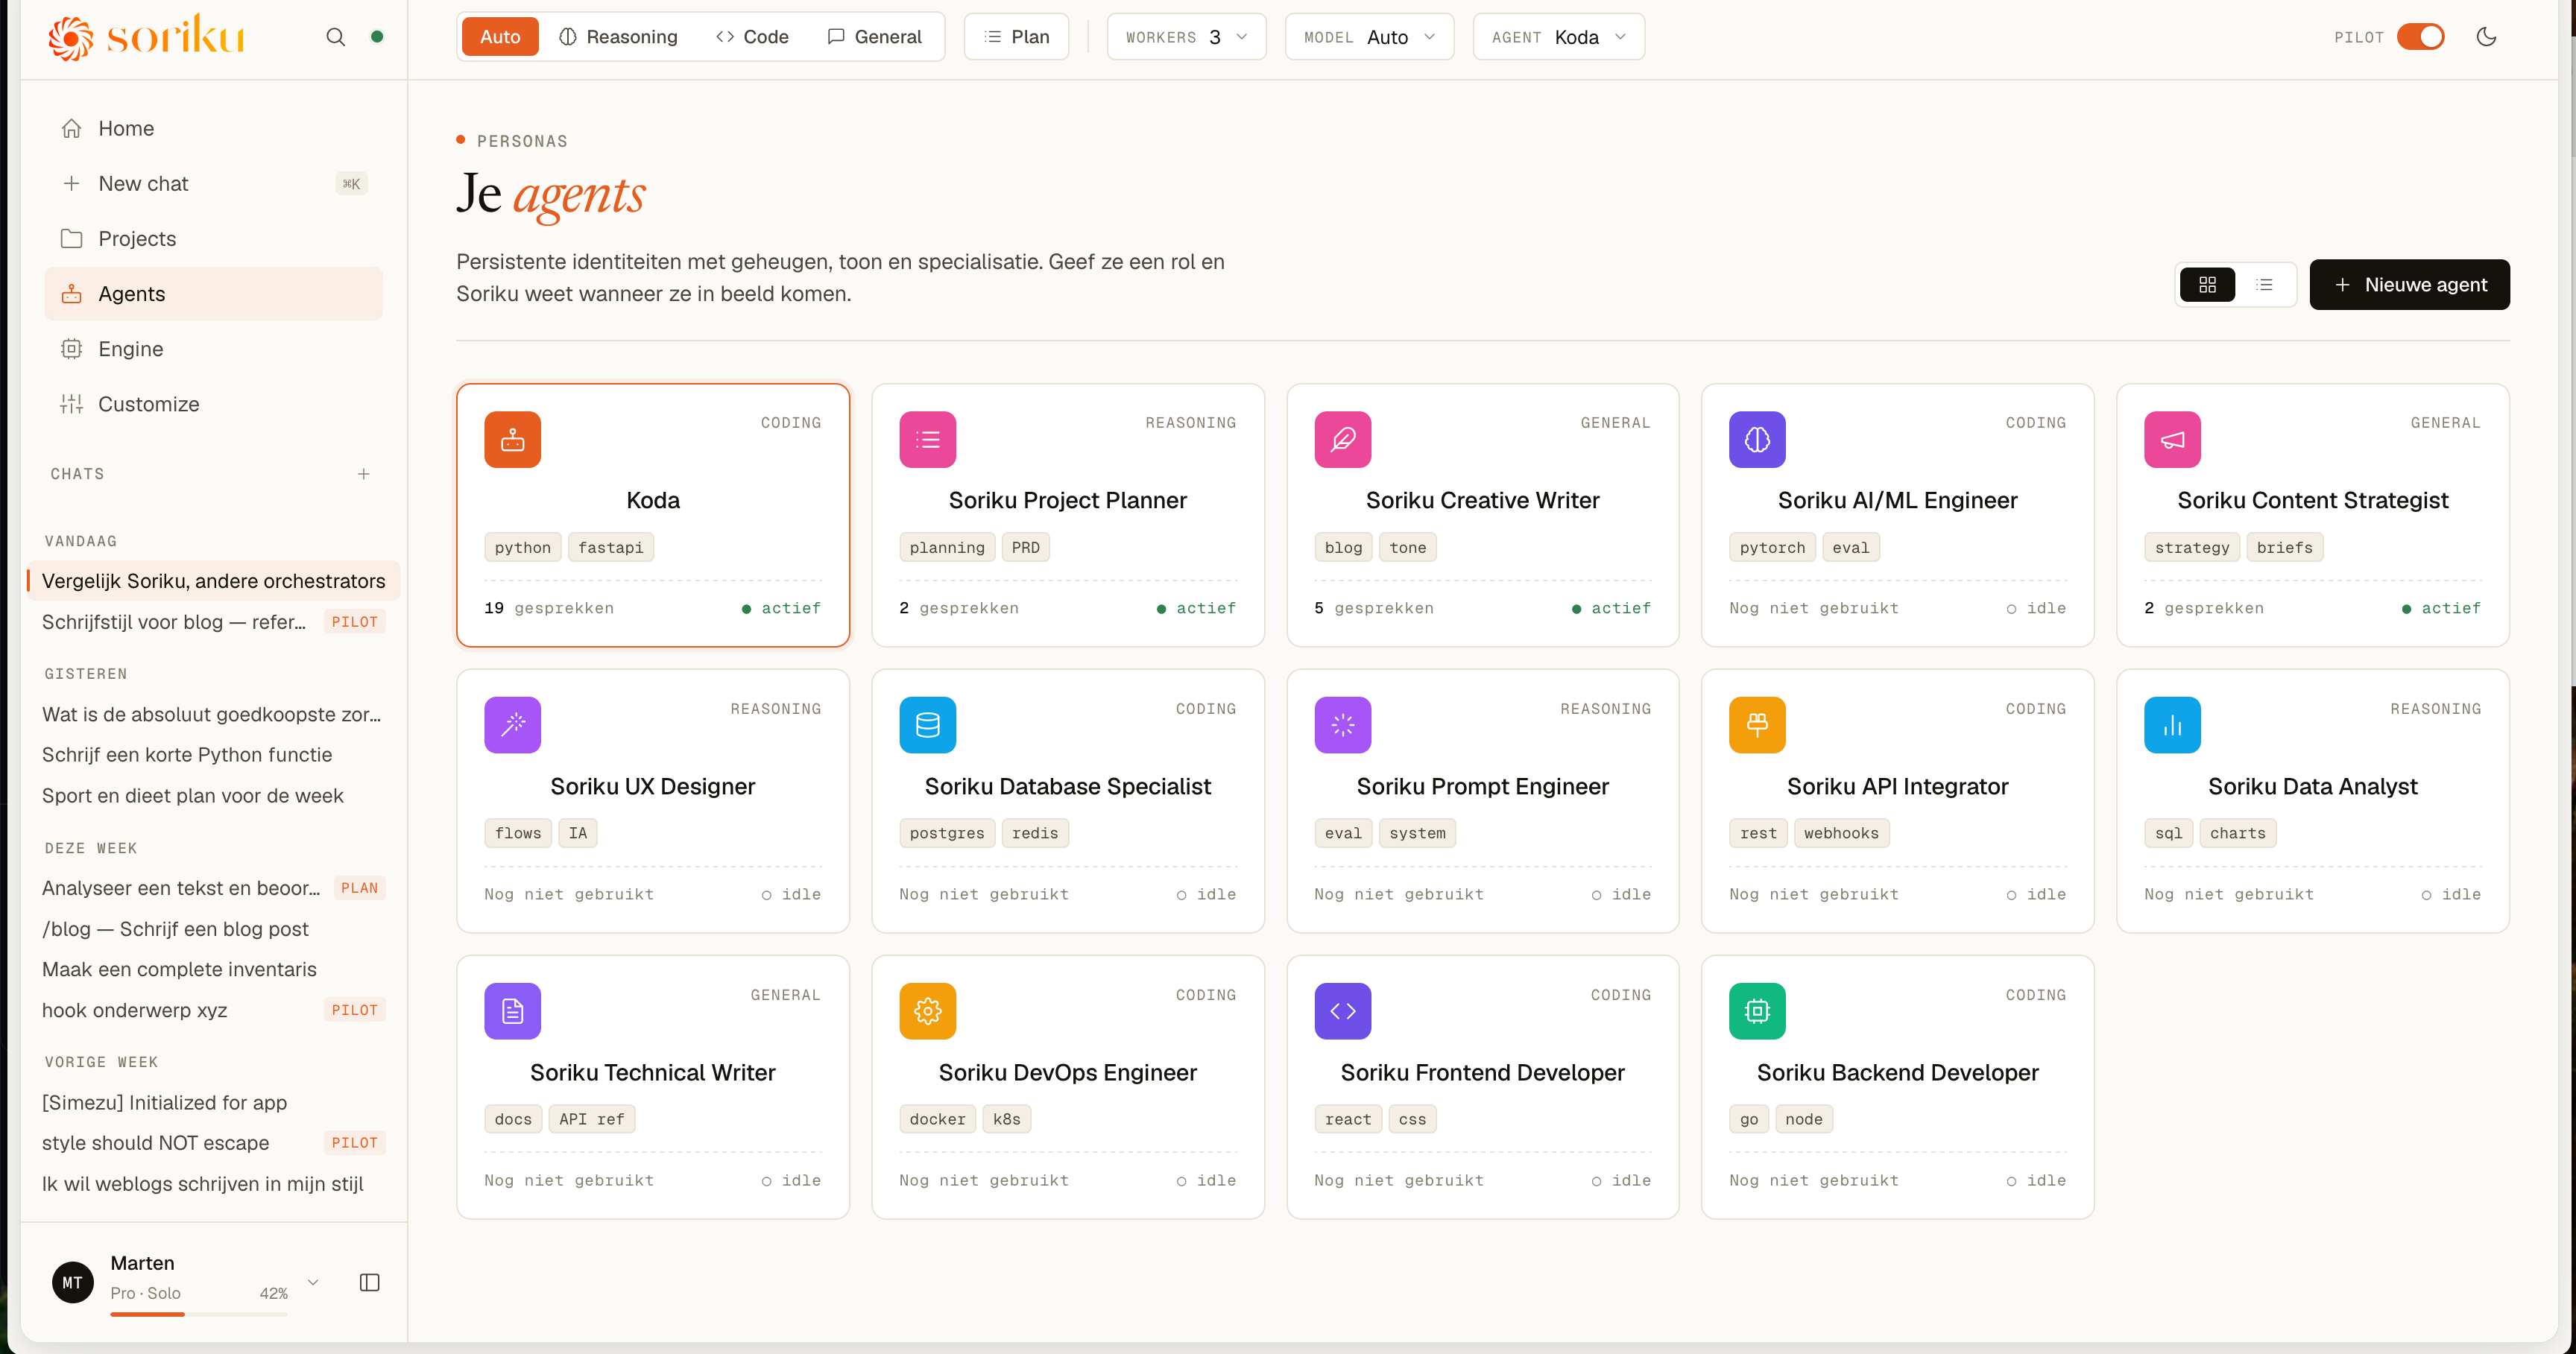Image resolution: width=2576 pixels, height=1354 pixels.
Task: Switch to grid view of agents
Action: tap(2208, 285)
